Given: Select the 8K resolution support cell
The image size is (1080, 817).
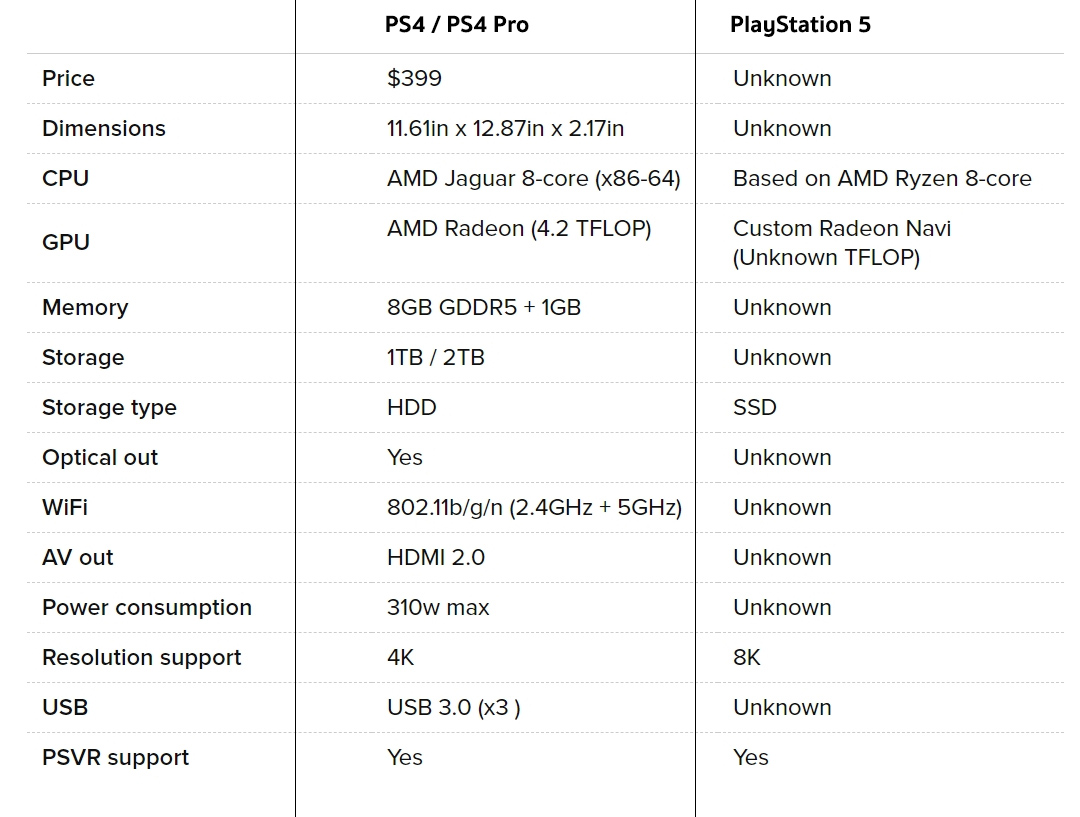Looking at the screenshot, I should click(x=747, y=657).
